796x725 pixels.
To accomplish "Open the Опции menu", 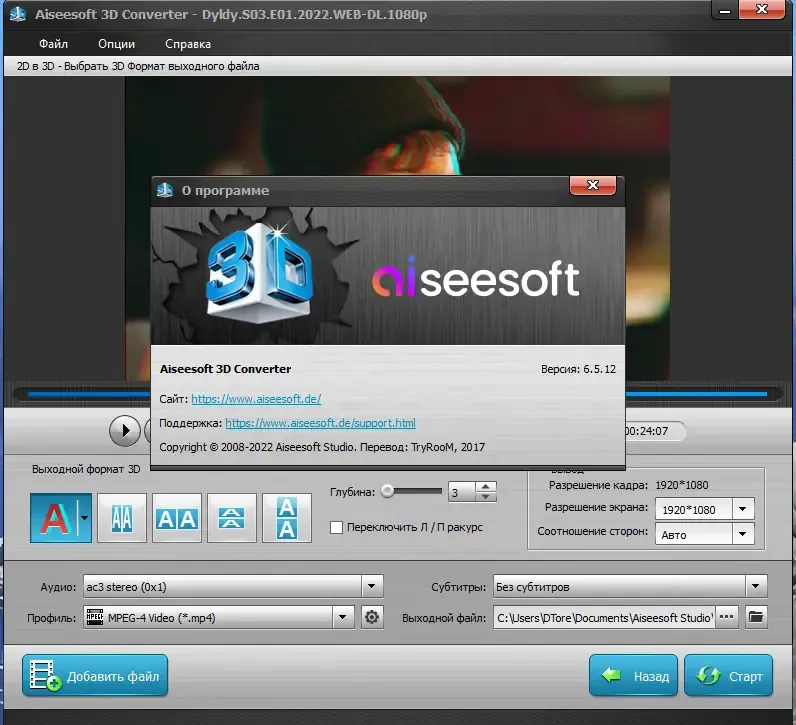I will [x=116, y=44].
